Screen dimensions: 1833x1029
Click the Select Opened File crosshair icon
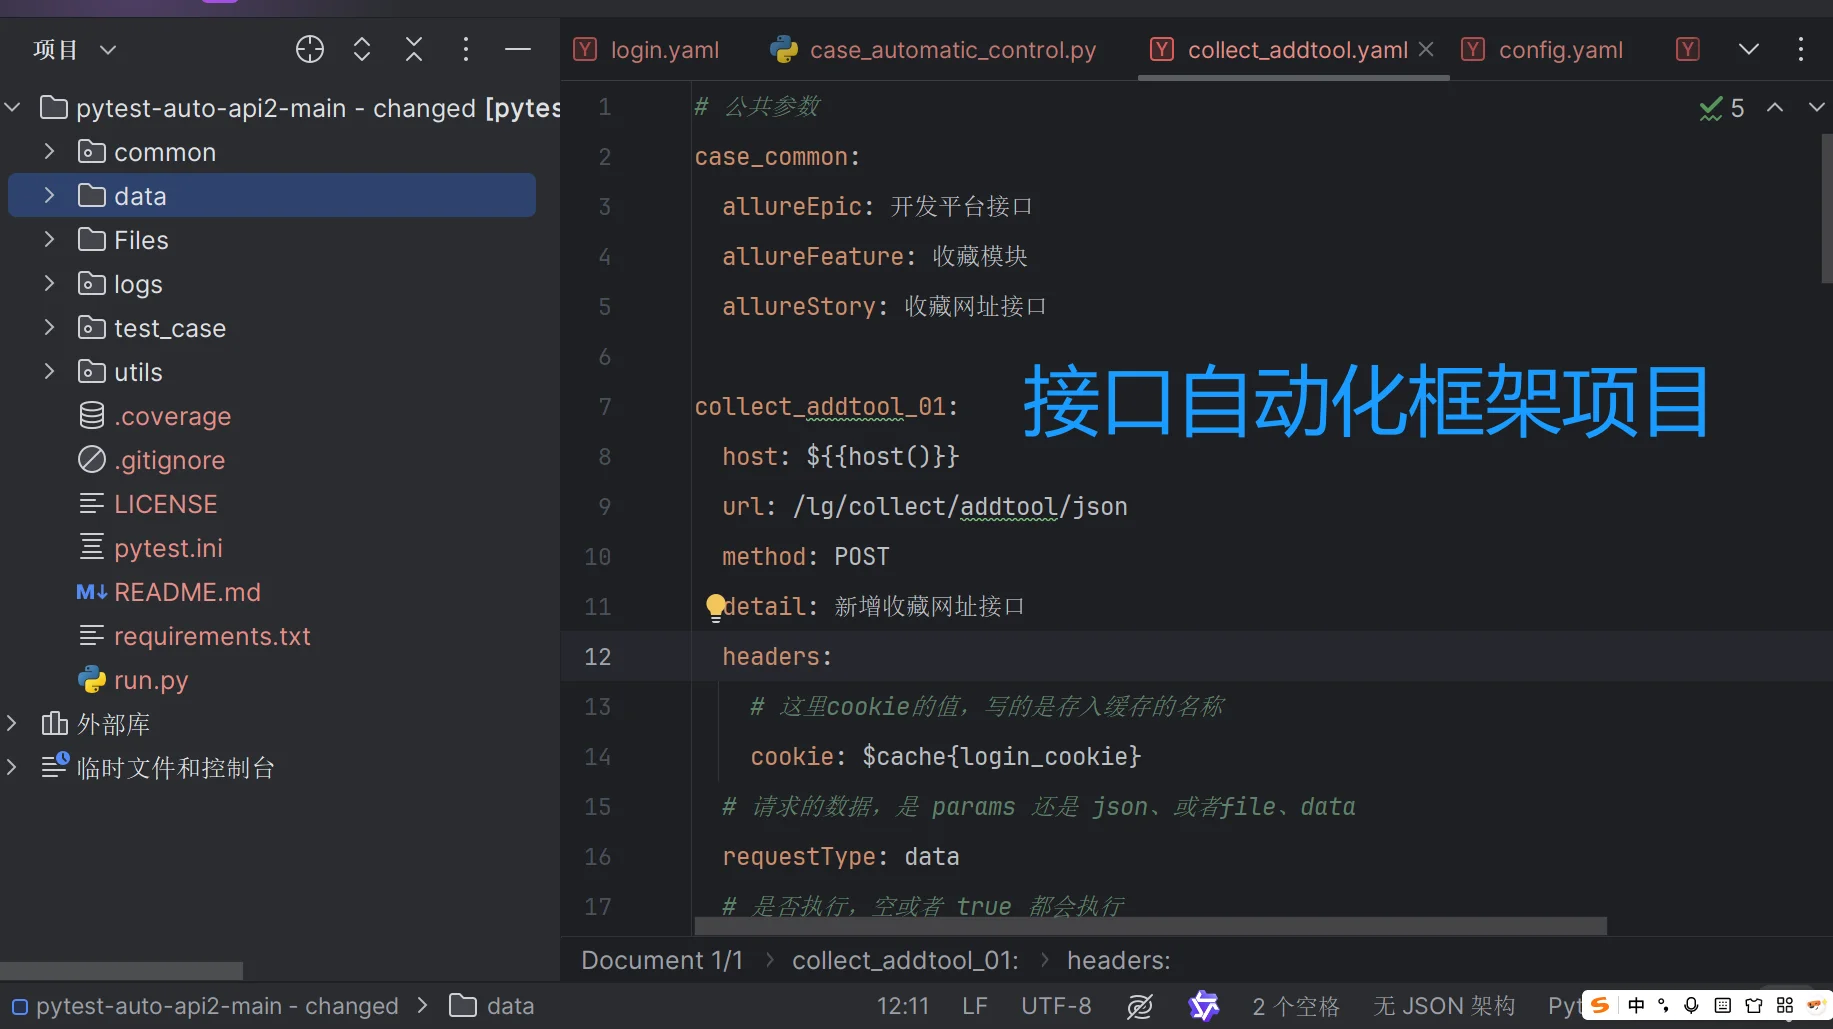coord(309,48)
